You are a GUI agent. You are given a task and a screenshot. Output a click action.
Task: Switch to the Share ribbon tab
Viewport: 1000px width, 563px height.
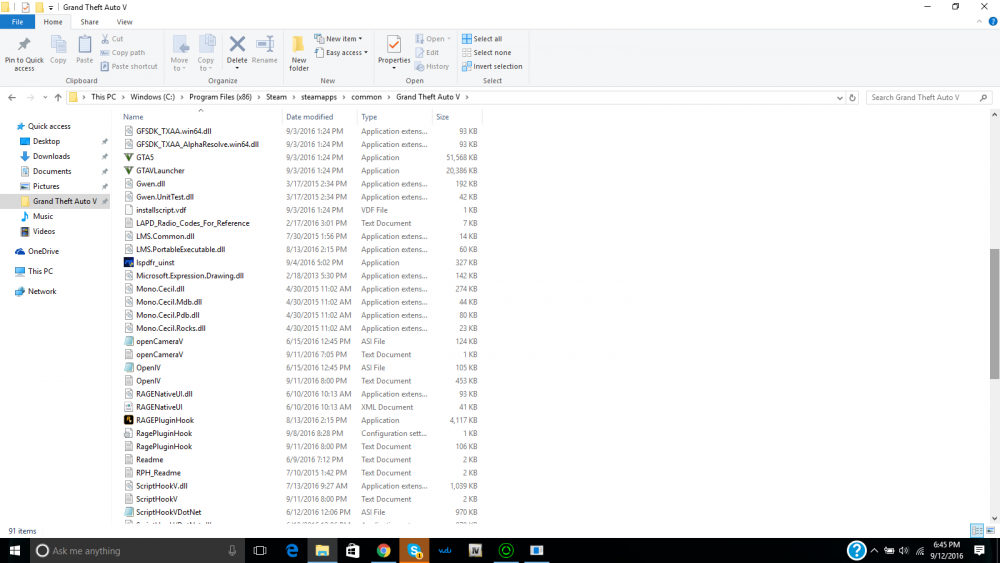coord(89,22)
